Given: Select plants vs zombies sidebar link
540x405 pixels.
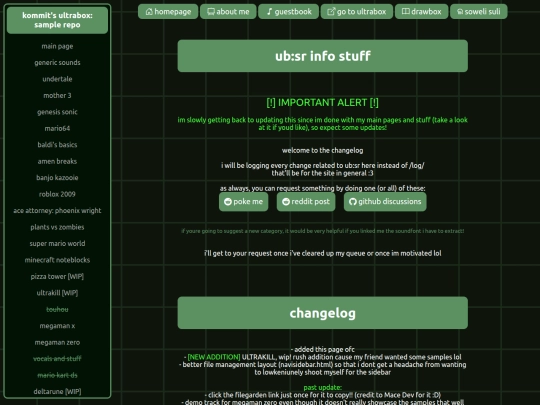Looking at the screenshot, I should [57, 227].
